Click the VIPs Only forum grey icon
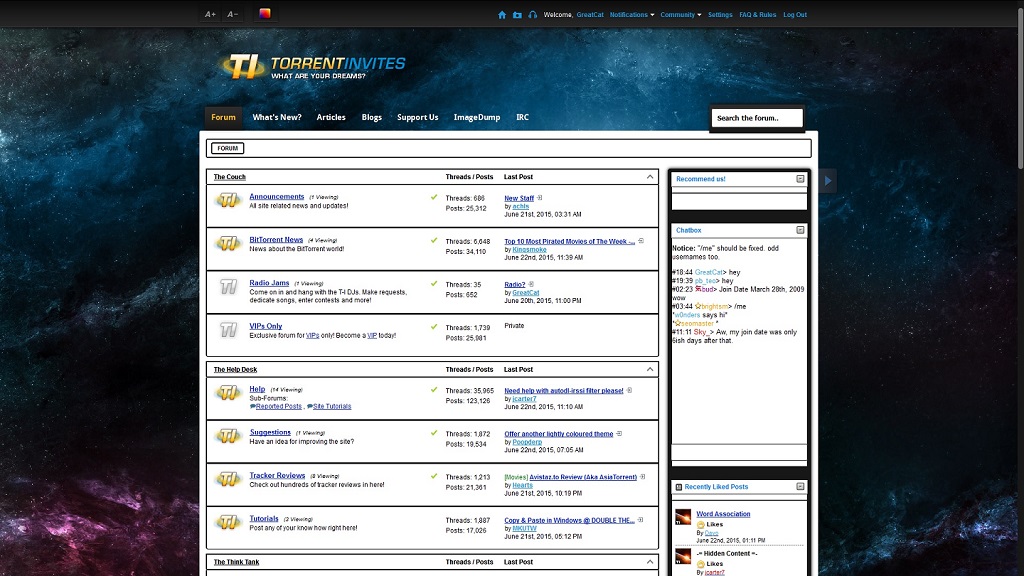 pyautogui.click(x=228, y=330)
